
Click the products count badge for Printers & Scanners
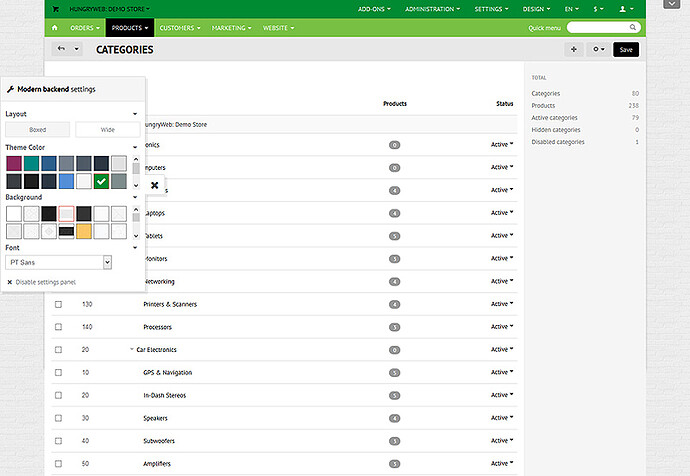click(395, 304)
